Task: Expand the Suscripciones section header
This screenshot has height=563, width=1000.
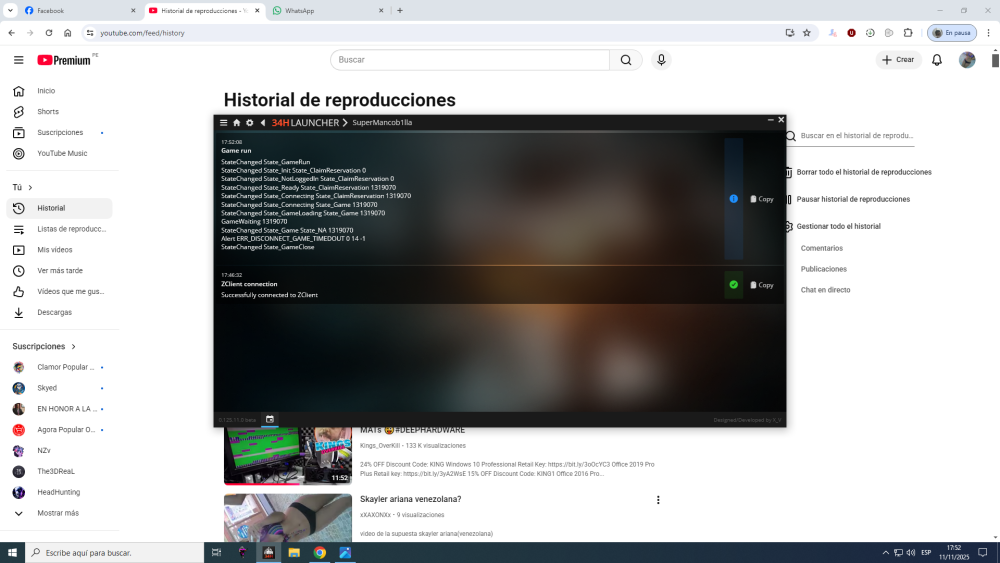Action: [x=44, y=346]
